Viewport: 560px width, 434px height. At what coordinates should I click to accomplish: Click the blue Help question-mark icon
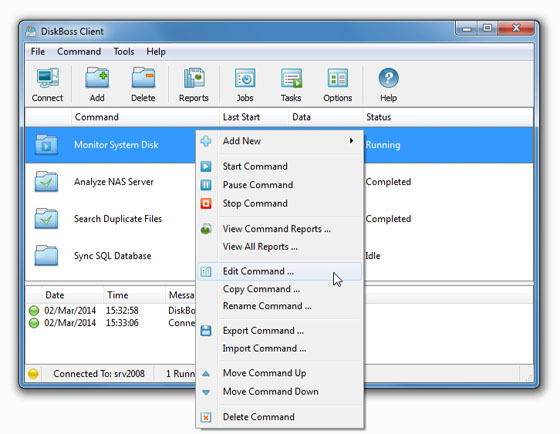coord(389,78)
